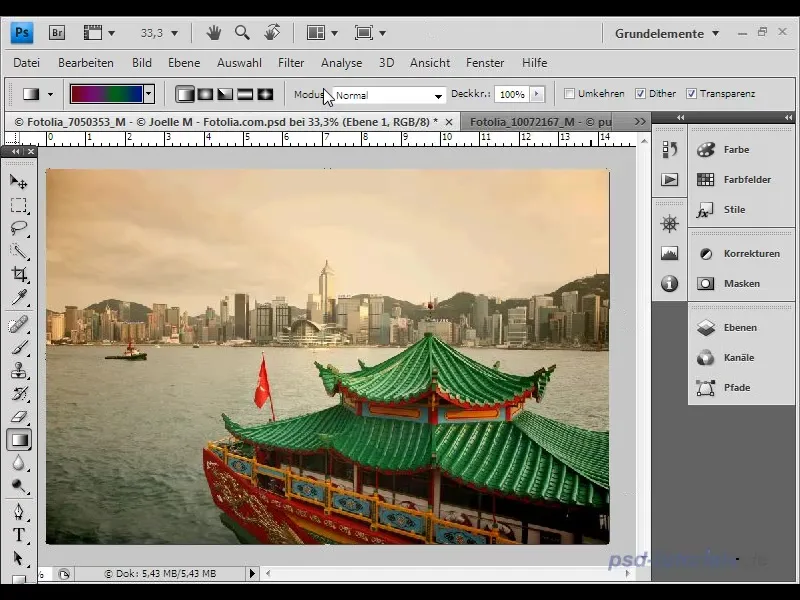Image resolution: width=800 pixels, height=600 pixels.
Task: Open the gradient picker dropdown arrow
Action: 149,94
